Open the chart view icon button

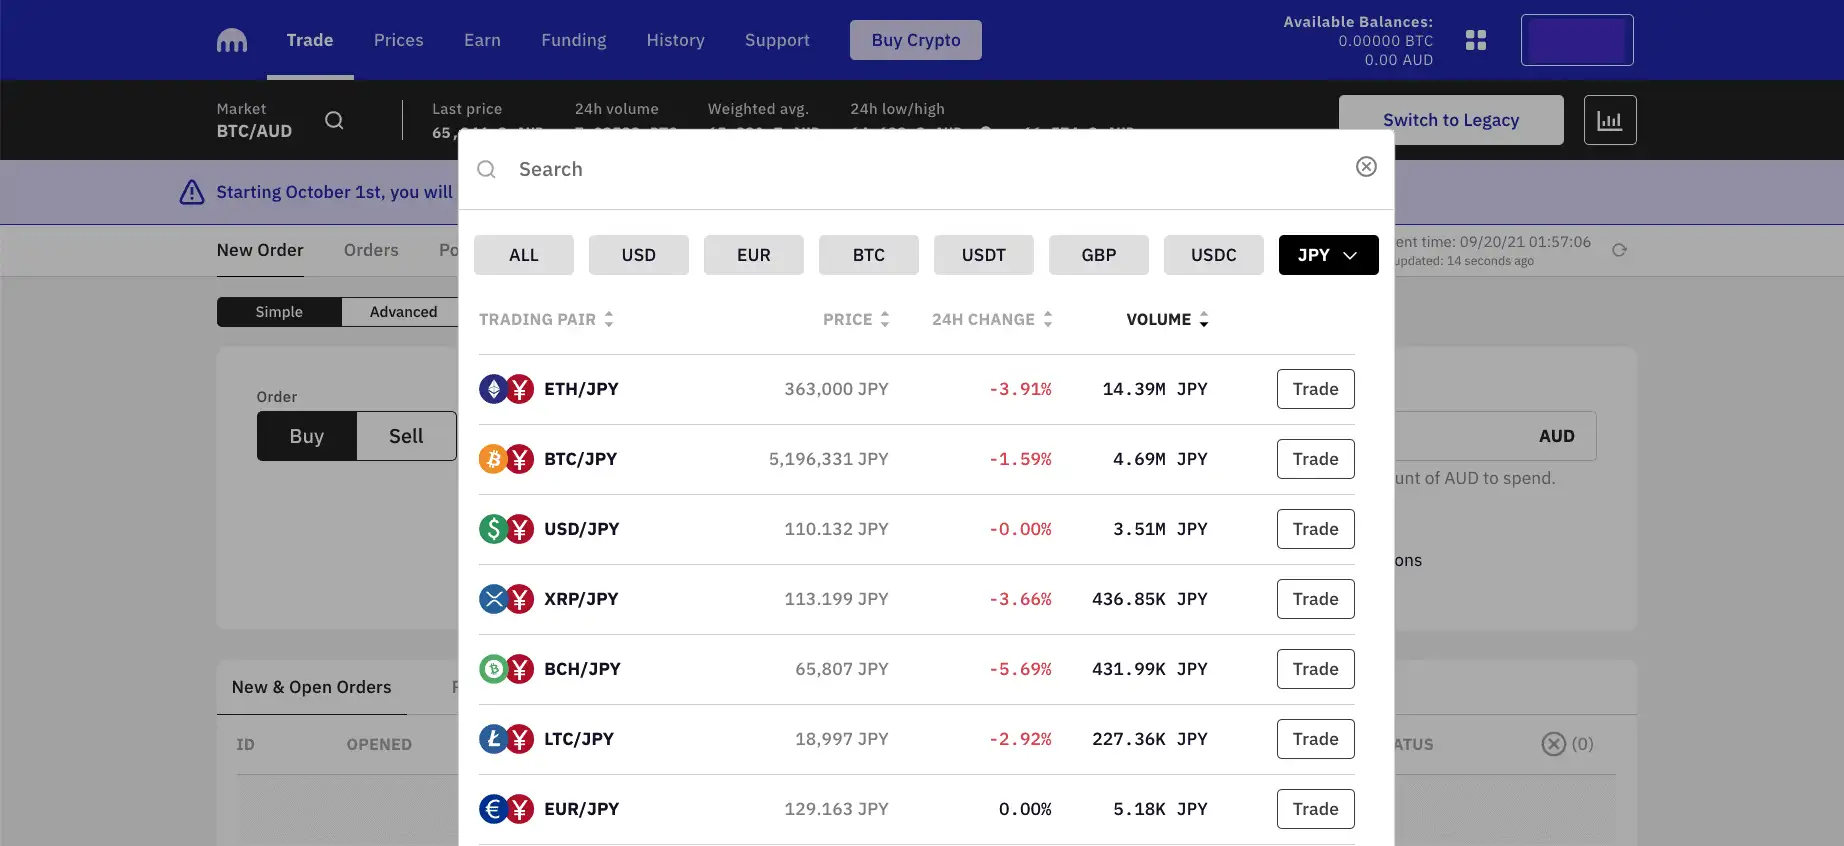tap(1609, 120)
